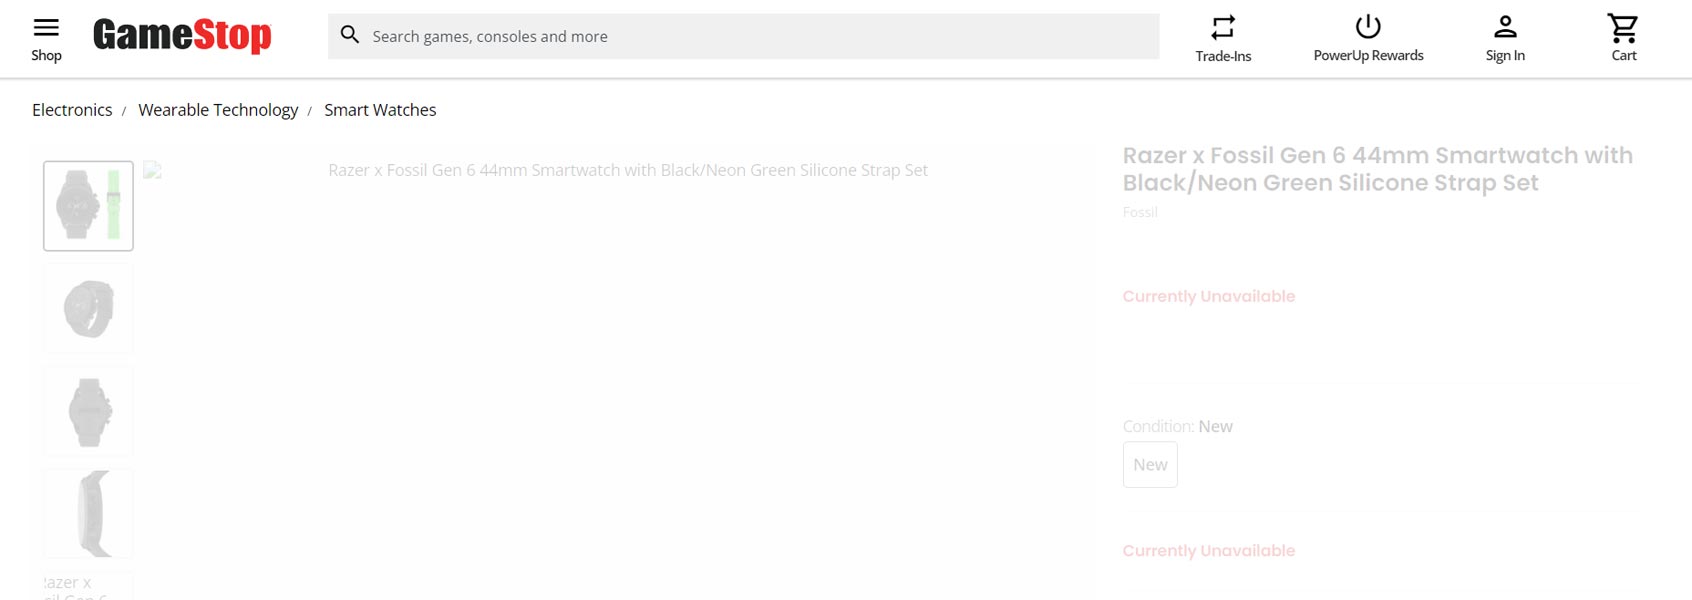1692x600 pixels.
Task: Navigate to Smart Watches breadcrumb
Action: (380, 110)
